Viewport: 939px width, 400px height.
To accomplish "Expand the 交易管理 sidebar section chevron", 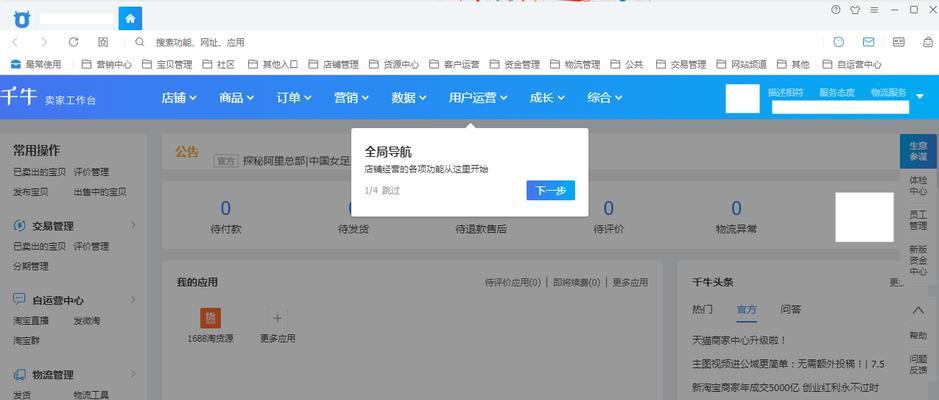I will (x=133, y=225).
